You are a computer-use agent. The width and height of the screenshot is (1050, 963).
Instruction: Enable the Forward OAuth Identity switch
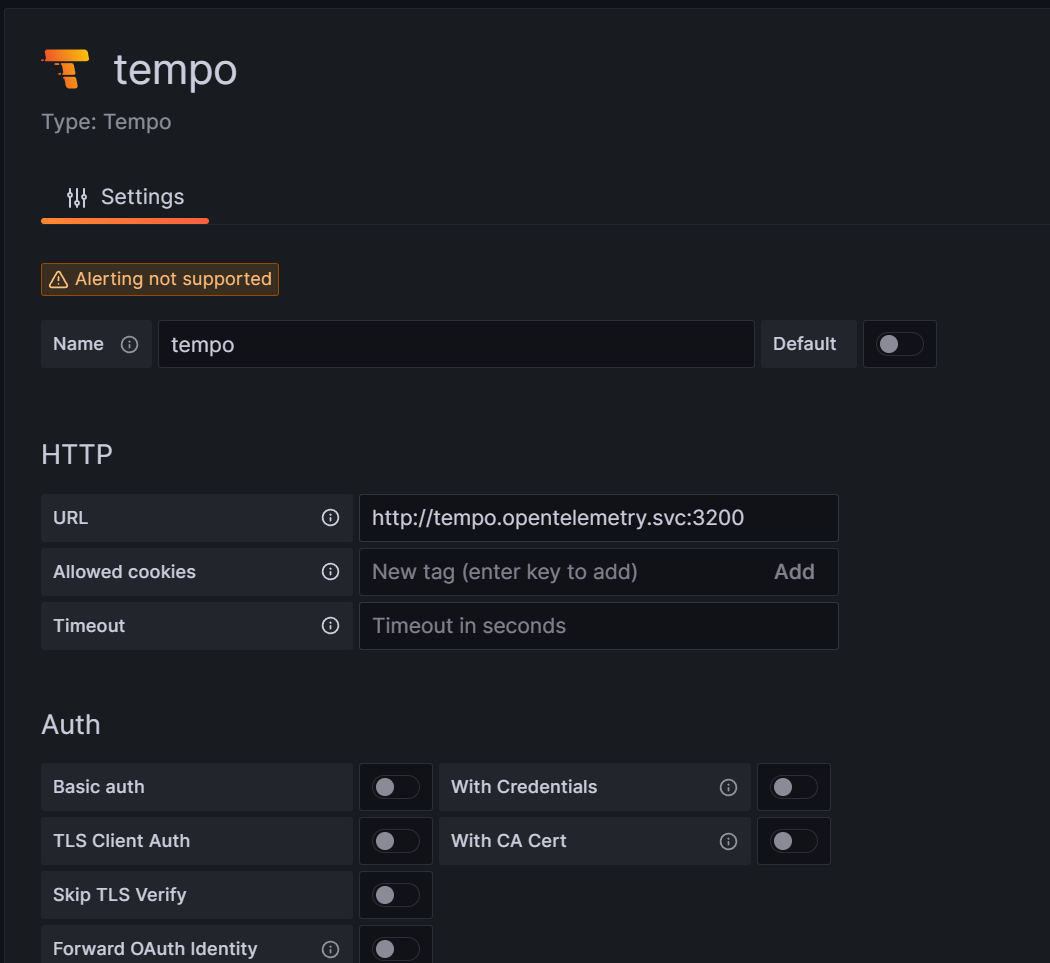[396, 949]
